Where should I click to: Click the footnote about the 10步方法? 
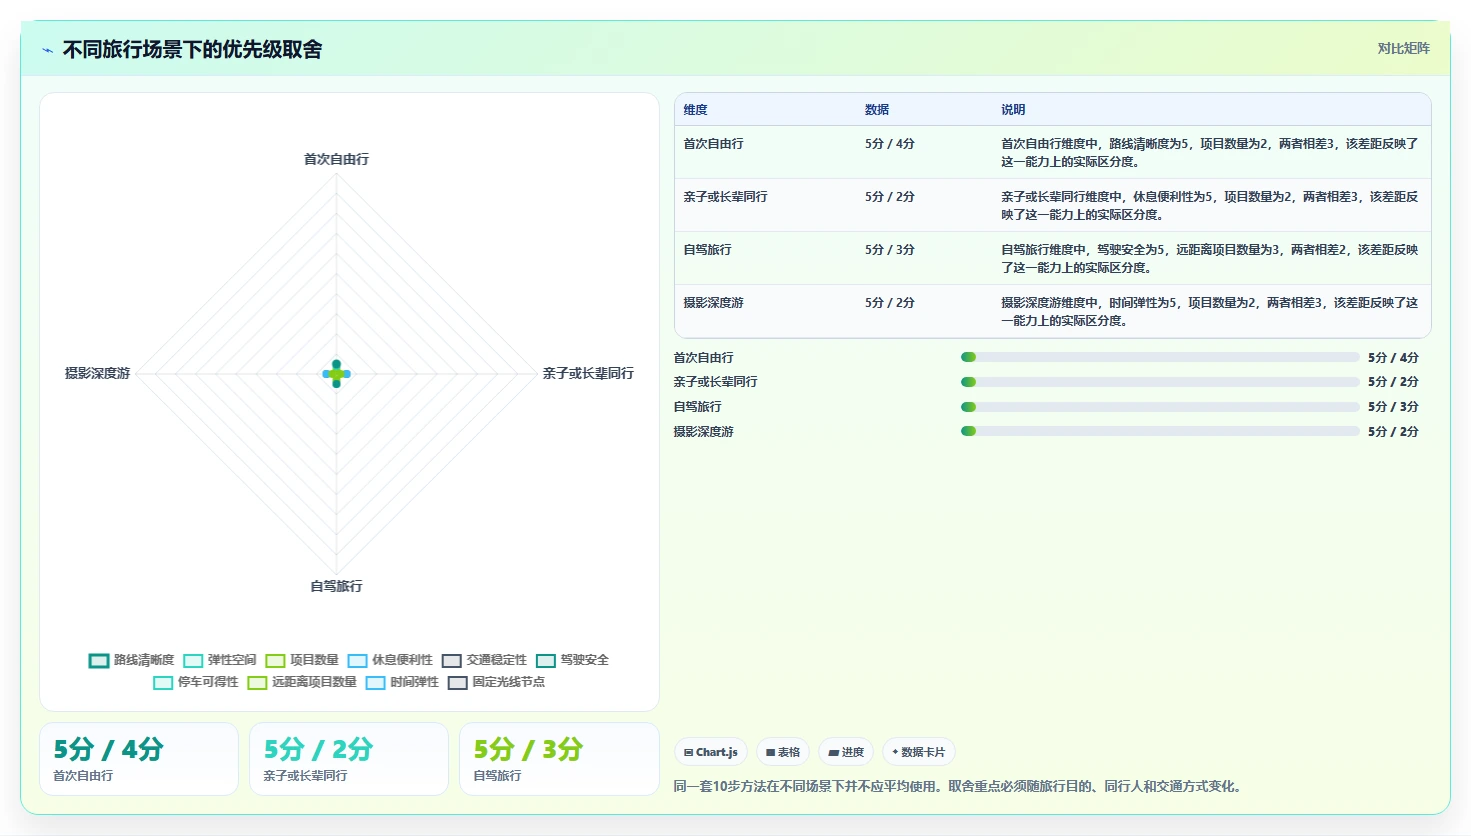[x=960, y=787]
